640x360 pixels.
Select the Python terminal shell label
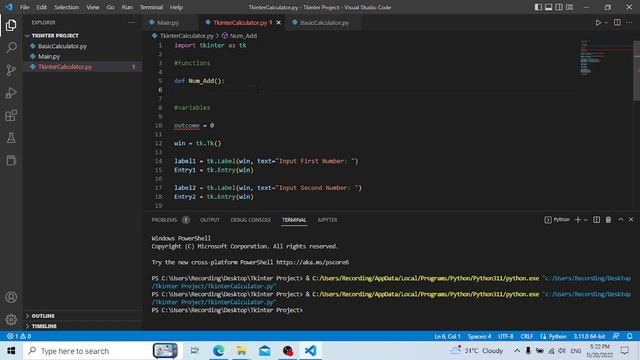[x=557, y=220]
